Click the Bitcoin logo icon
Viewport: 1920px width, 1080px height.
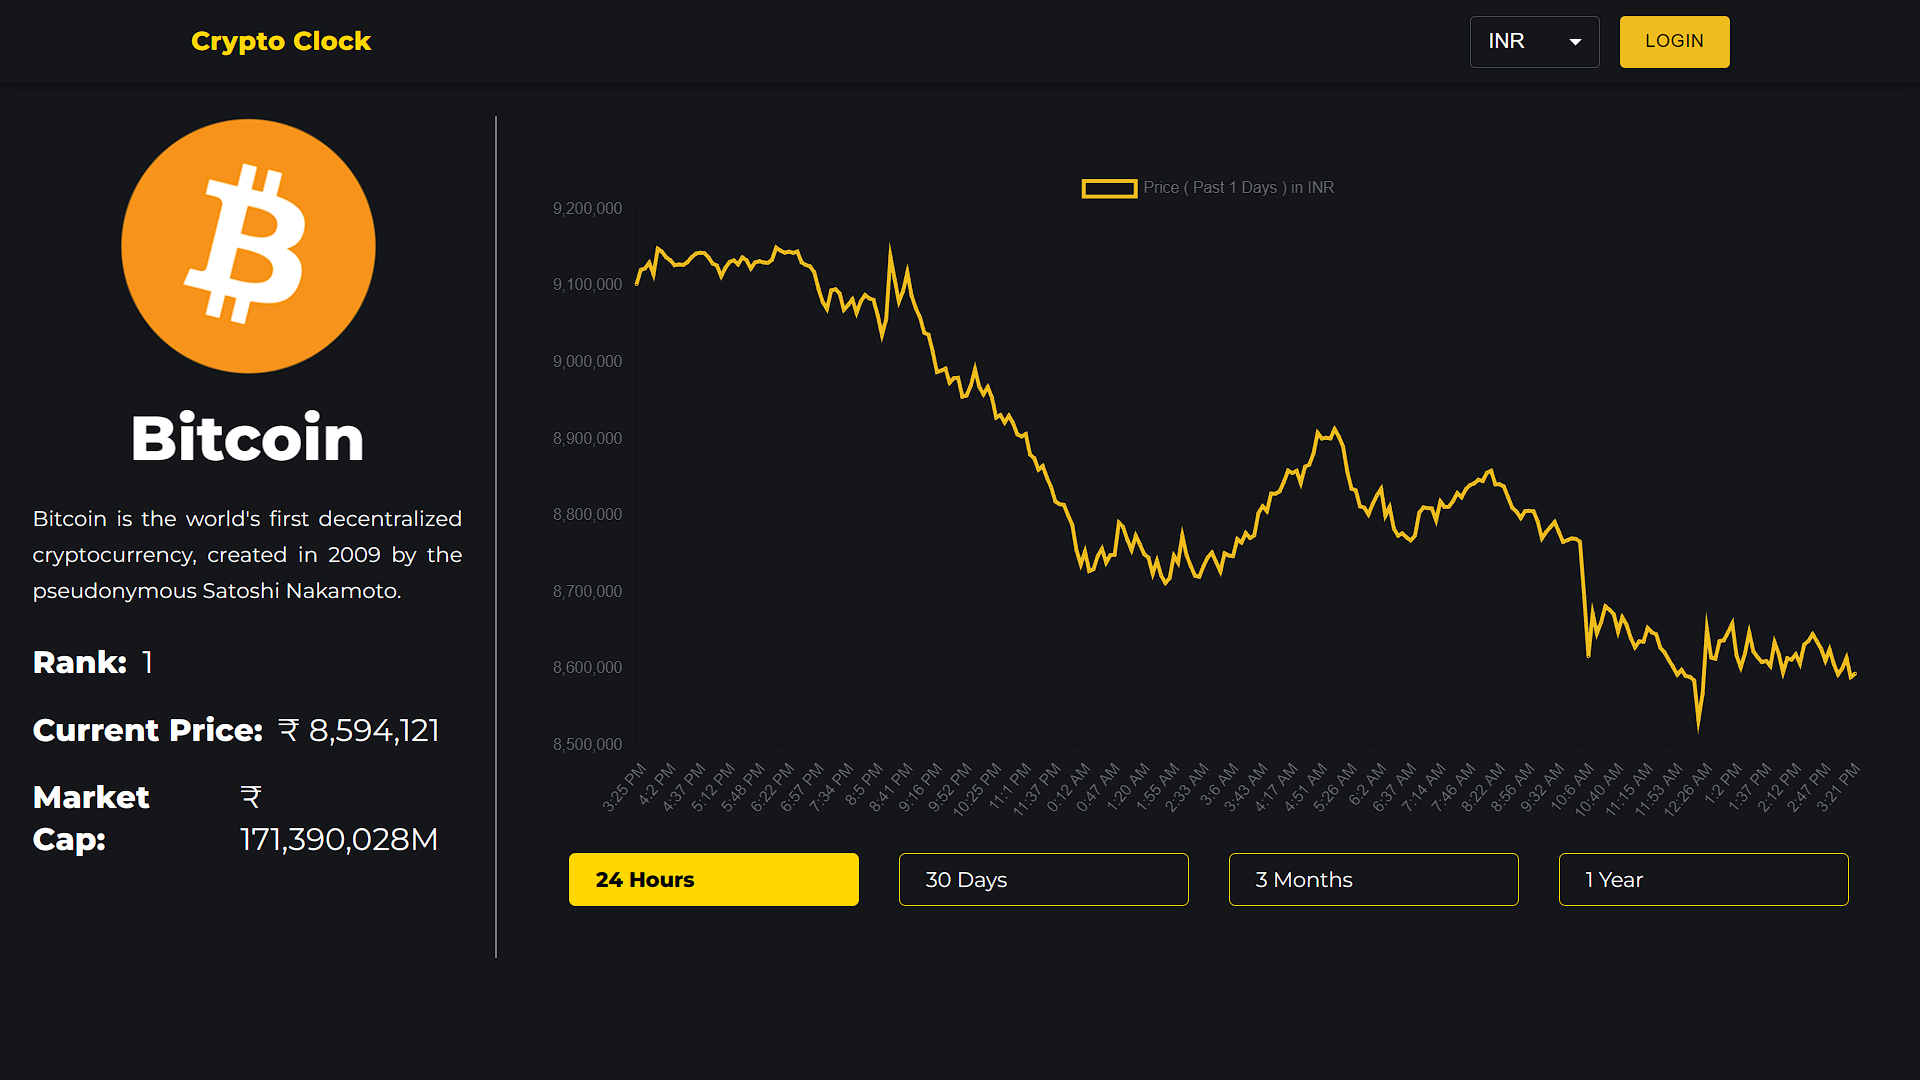click(x=248, y=246)
